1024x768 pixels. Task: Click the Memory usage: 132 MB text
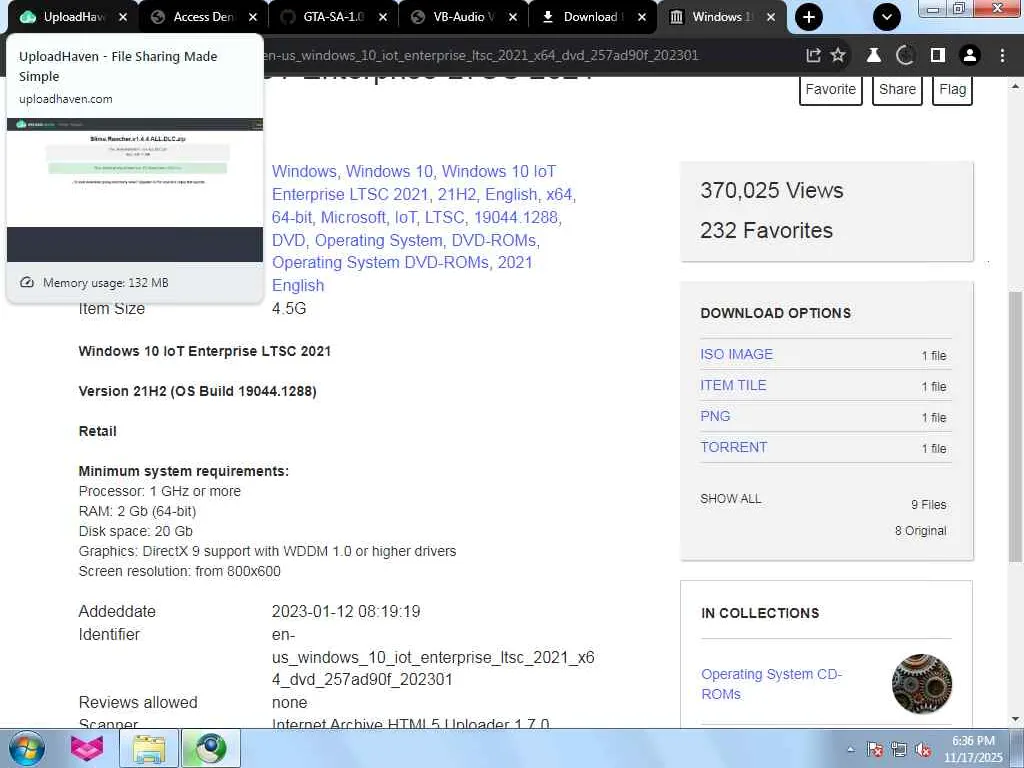tap(106, 283)
